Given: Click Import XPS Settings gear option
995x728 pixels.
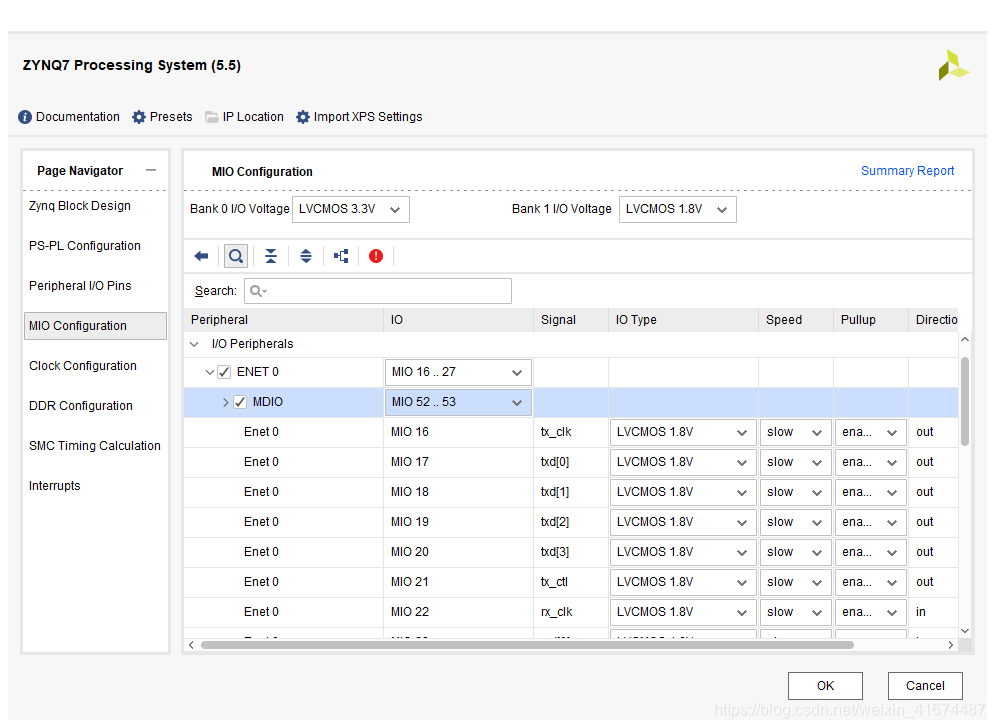Looking at the screenshot, I should [x=359, y=117].
